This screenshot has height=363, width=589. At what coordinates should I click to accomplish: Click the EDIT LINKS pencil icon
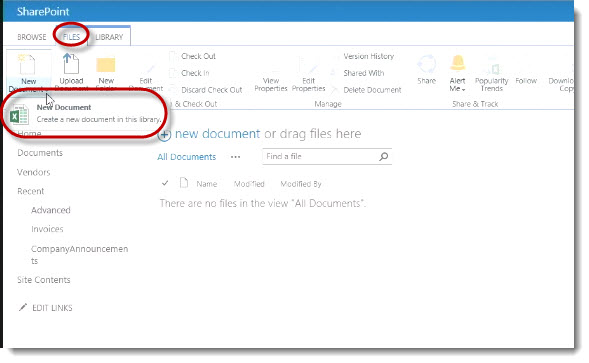pos(23,307)
